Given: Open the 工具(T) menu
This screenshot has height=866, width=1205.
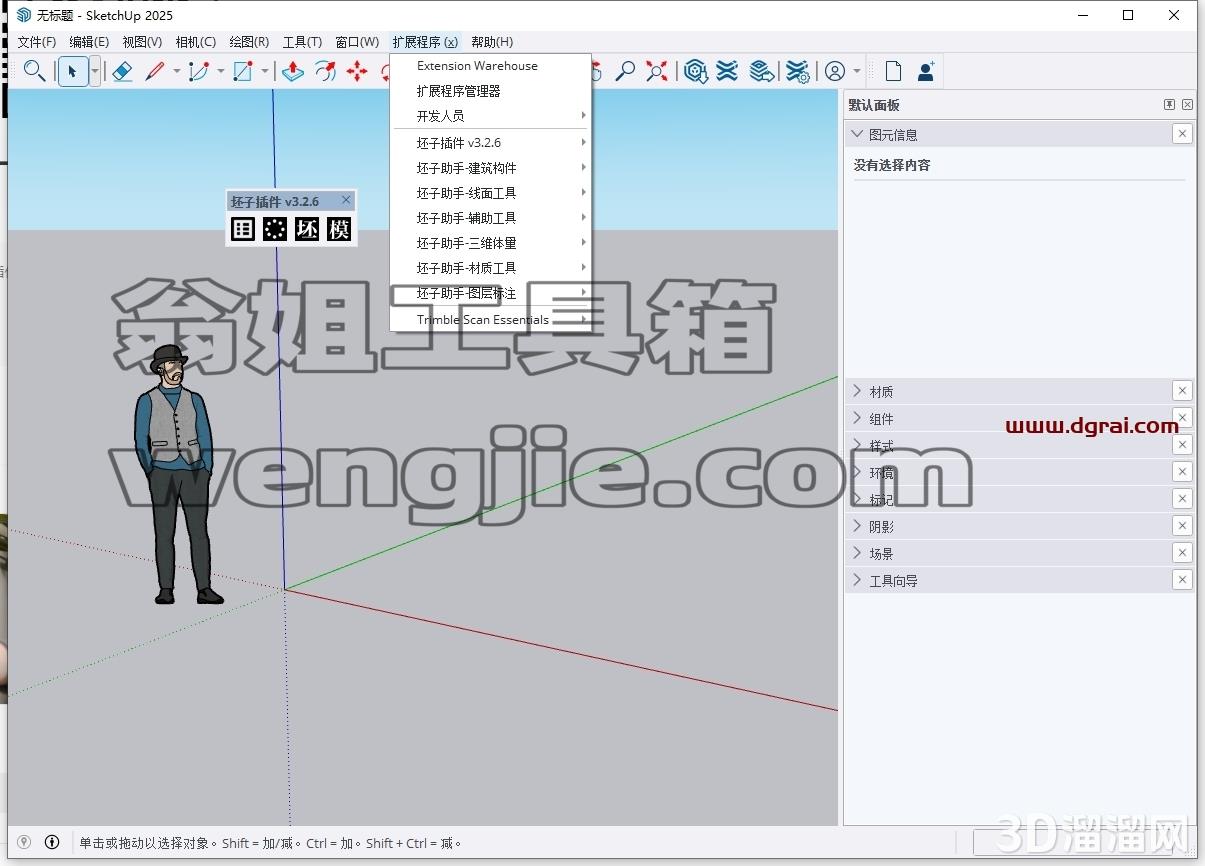Looking at the screenshot, I should point(302,42).
